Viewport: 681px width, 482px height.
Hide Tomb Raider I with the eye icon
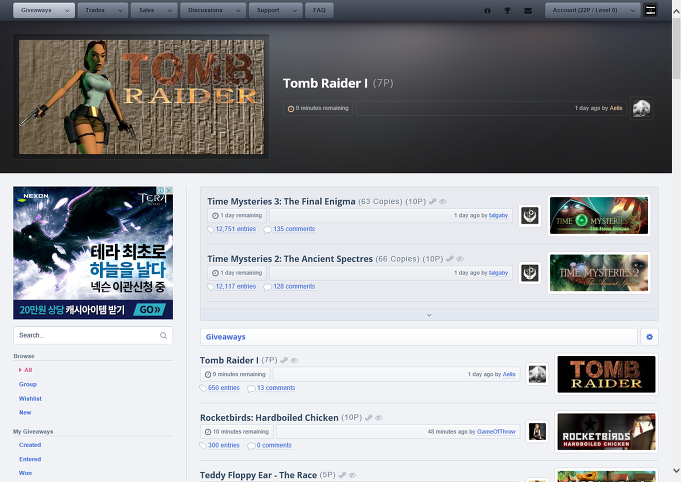294,360
